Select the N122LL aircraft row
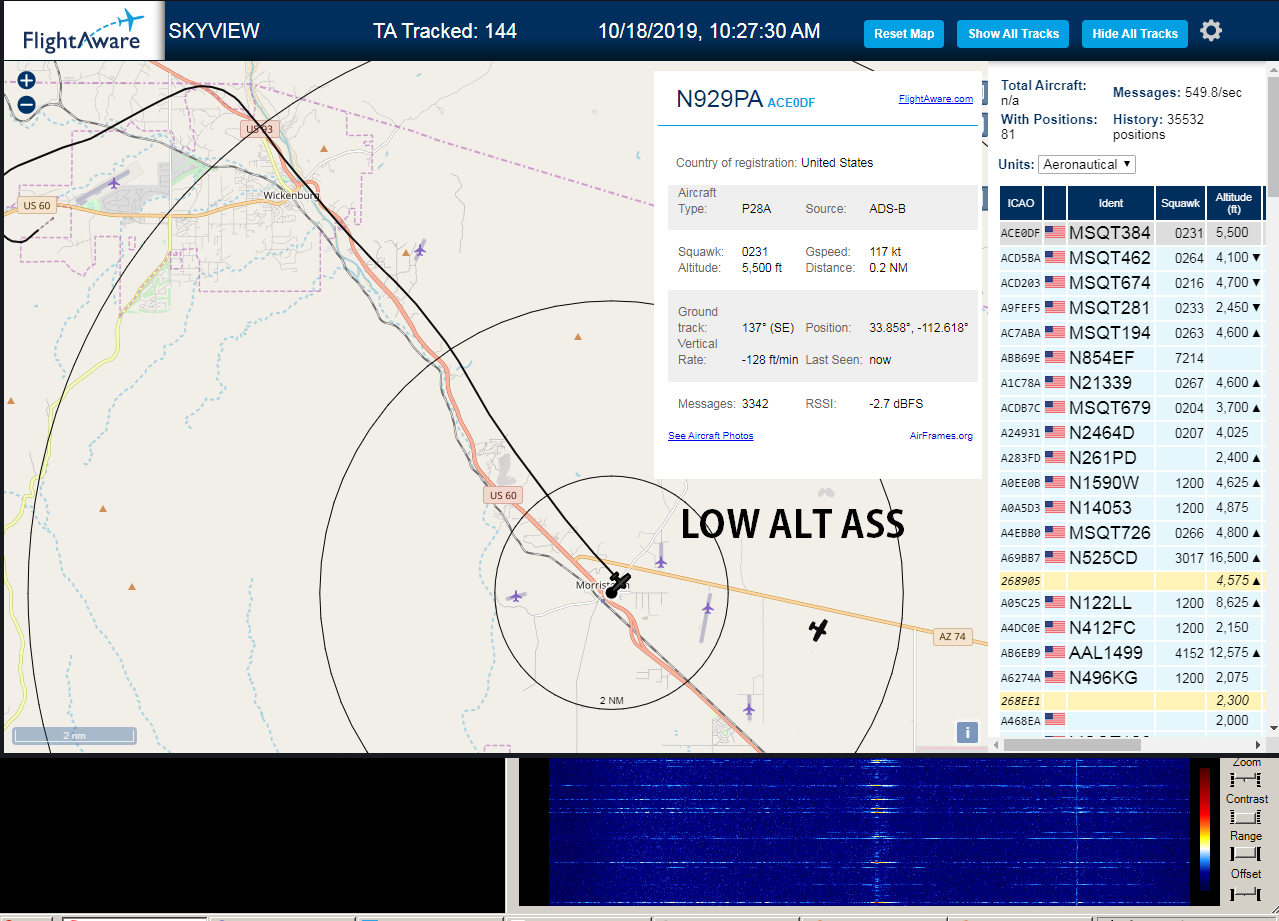This screenshot has width=1279, height=921. coord(1131,603)
